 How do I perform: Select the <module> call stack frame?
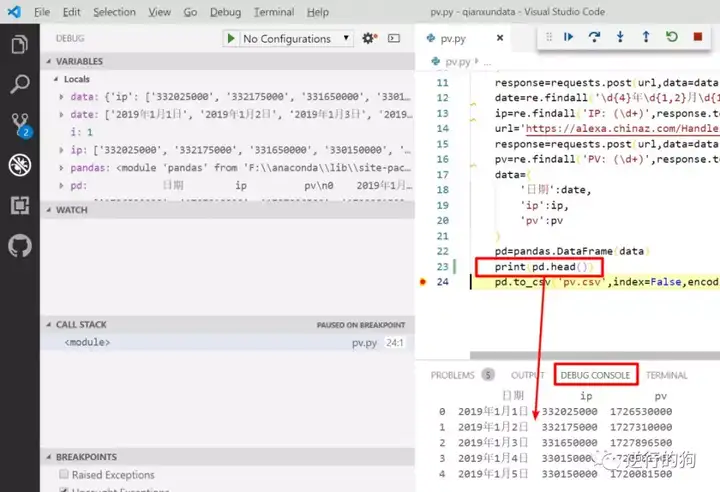click(228, 342)
